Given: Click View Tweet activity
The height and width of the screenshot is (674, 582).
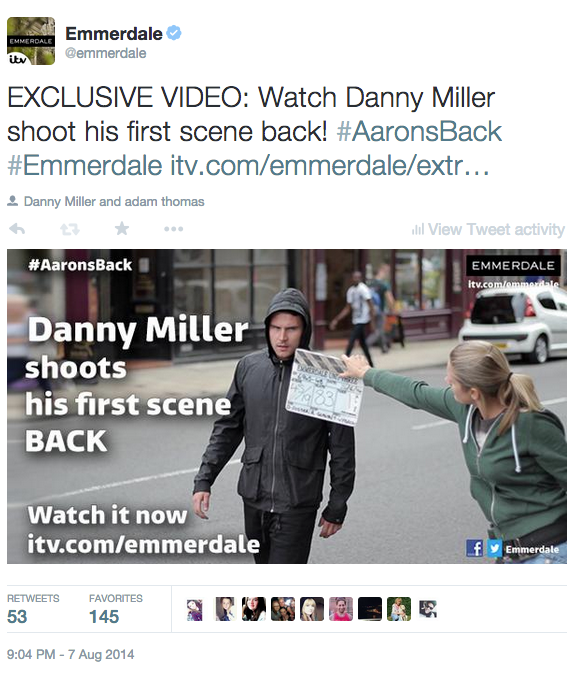Looking at the screenshot, I should 496,230.
